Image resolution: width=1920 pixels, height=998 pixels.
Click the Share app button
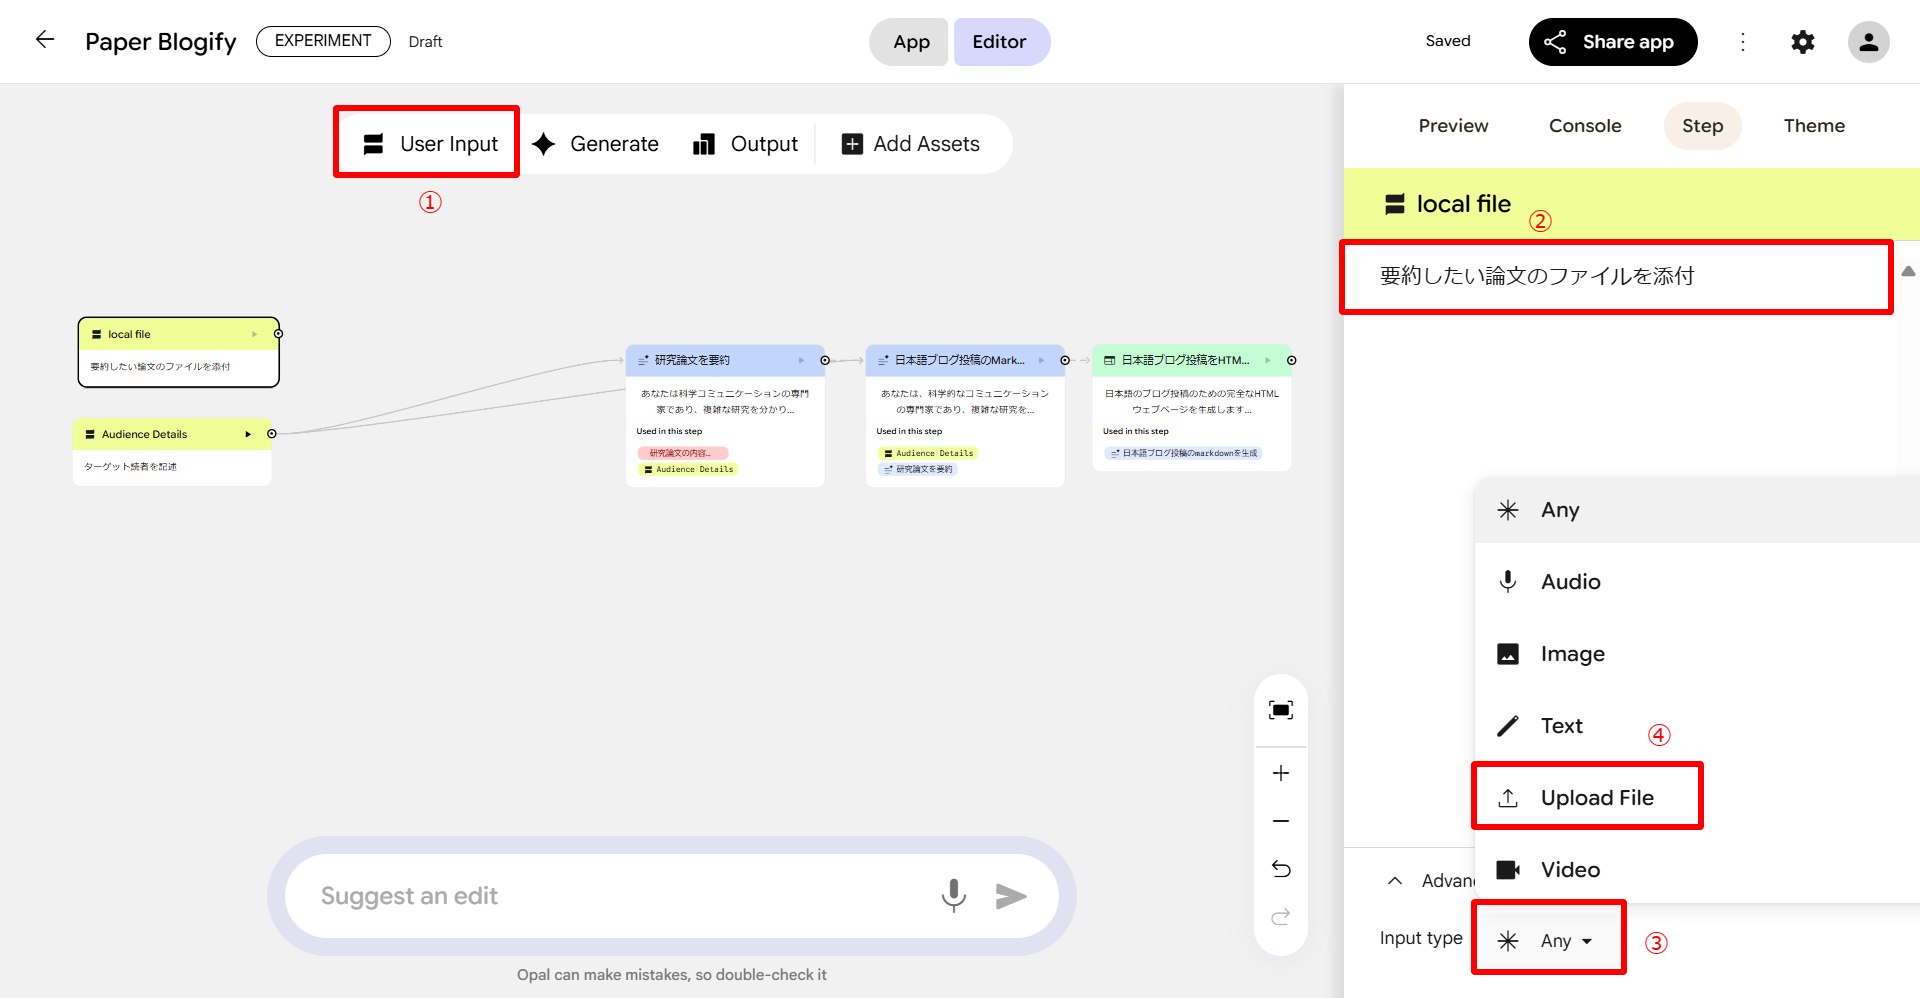[x=1612, y=42]
